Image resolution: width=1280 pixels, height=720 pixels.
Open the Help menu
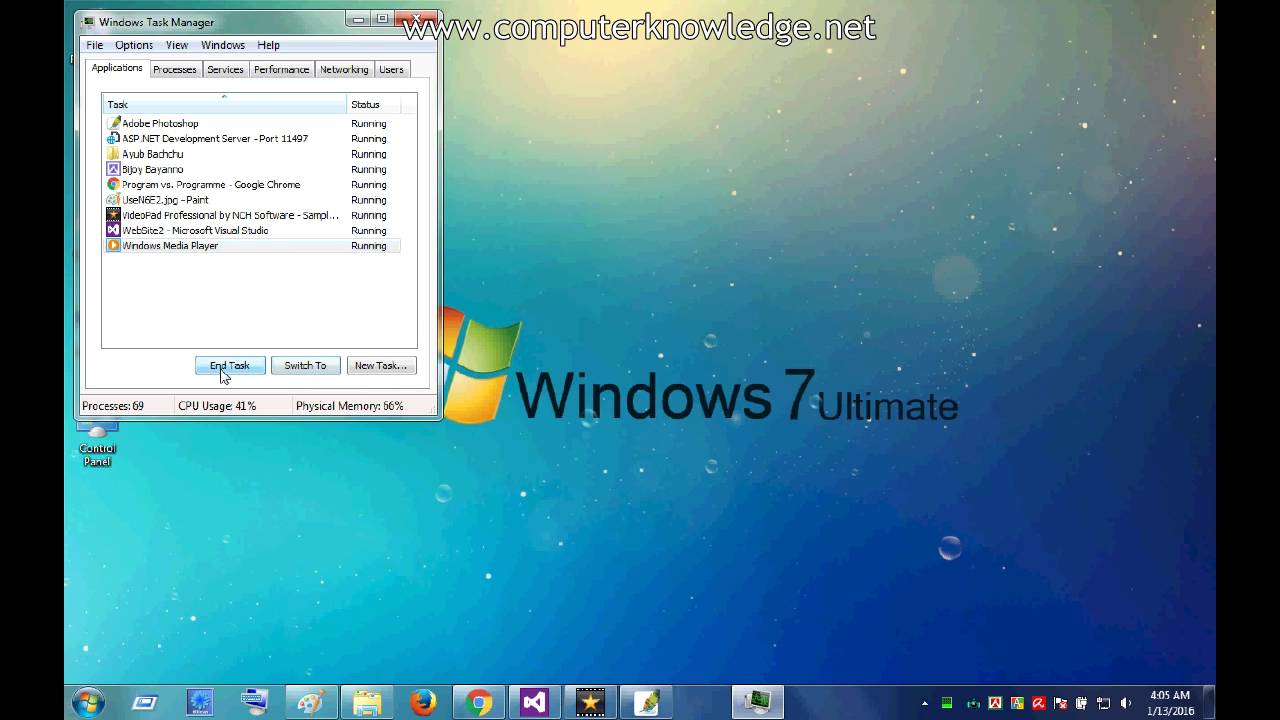pyautogui.click(x=268, y=45)
